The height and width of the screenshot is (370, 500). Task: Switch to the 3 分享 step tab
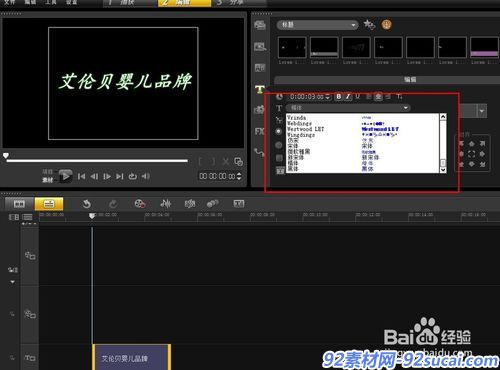click(x=239, y=3)
